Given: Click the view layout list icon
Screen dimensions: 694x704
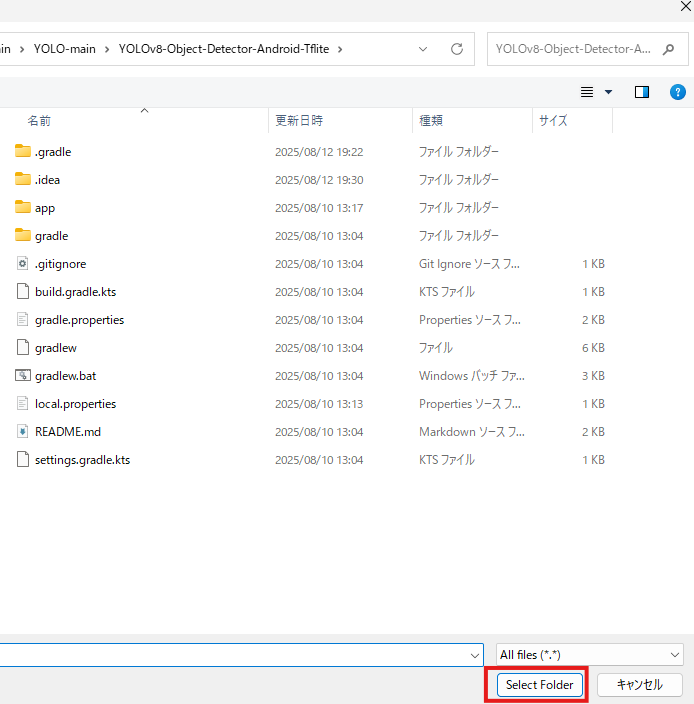Looking at the screenshot, I should 587,92.
